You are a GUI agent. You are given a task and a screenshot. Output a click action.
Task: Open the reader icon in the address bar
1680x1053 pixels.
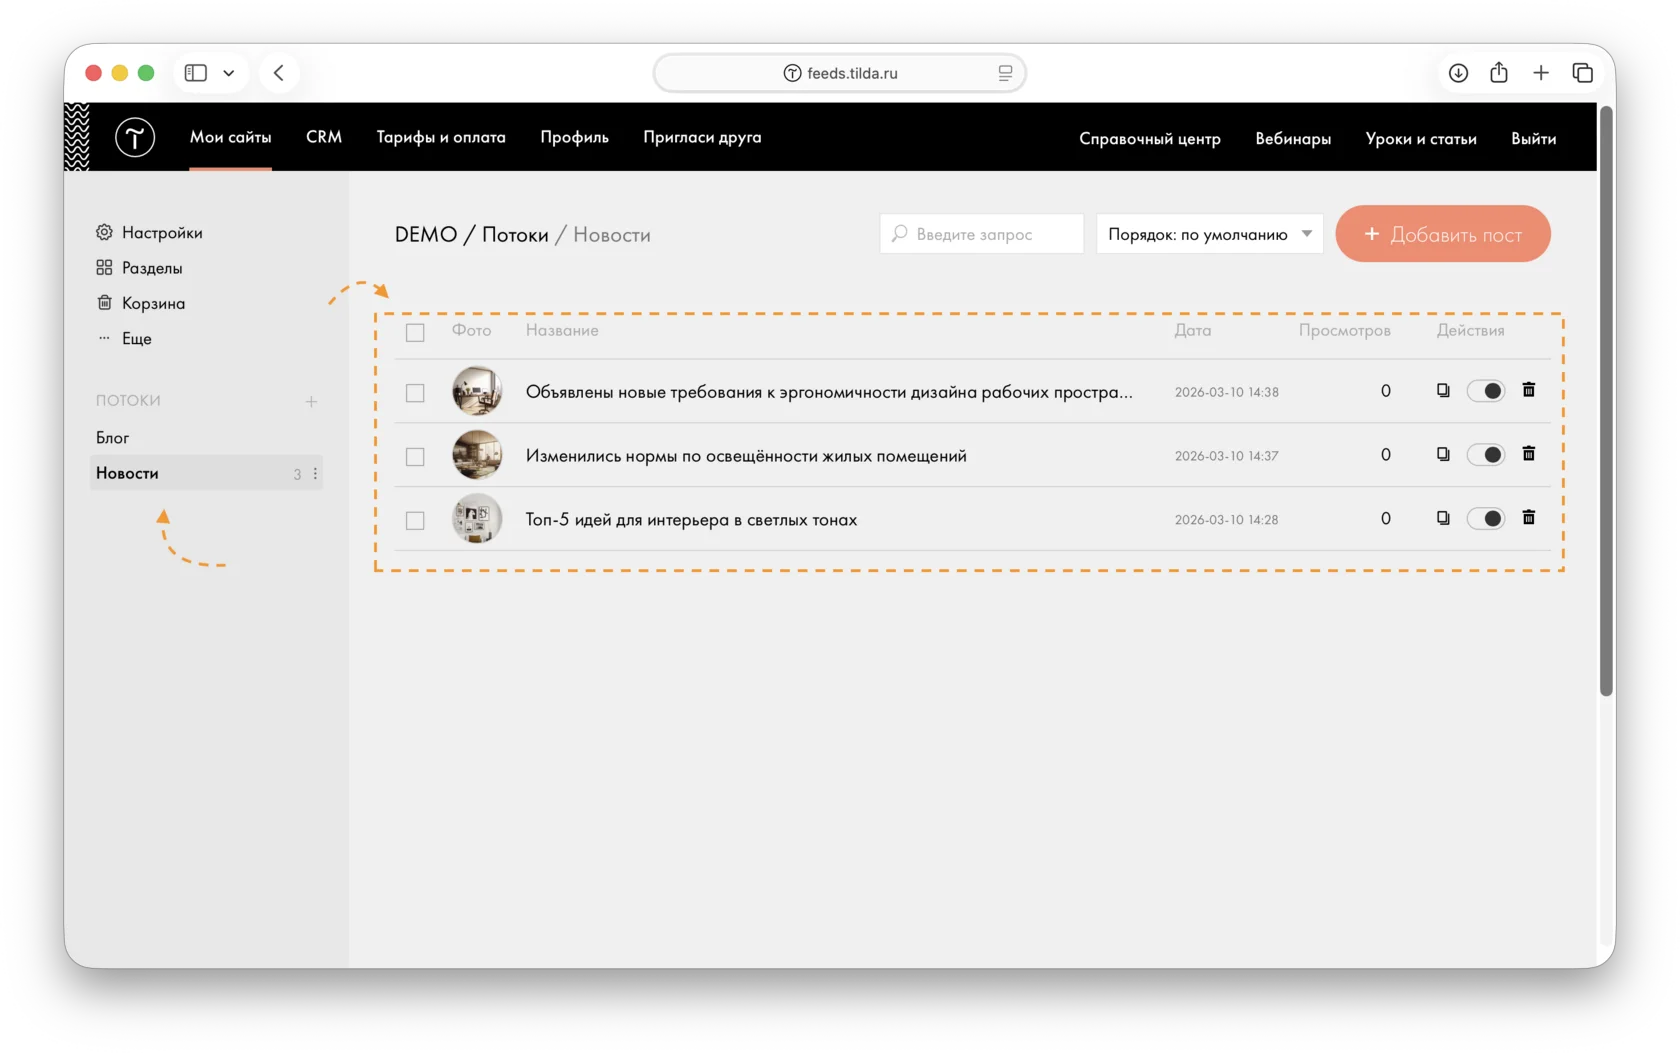click(x=1005, y=73)
